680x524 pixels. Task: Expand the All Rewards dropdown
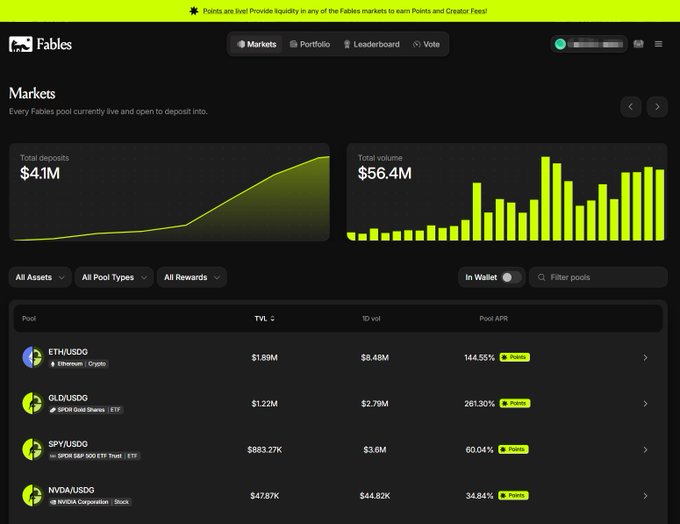(192, 277)
